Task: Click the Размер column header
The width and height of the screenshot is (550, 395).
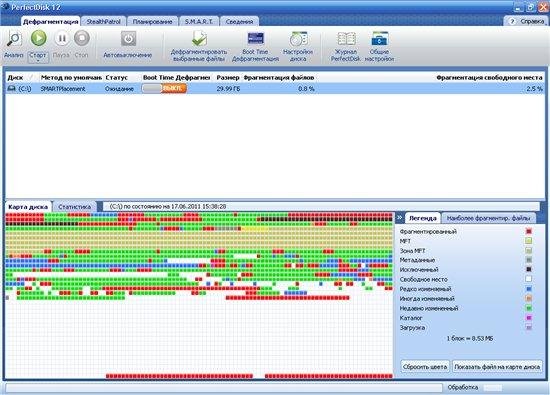Action: click(x=228, y=78)
